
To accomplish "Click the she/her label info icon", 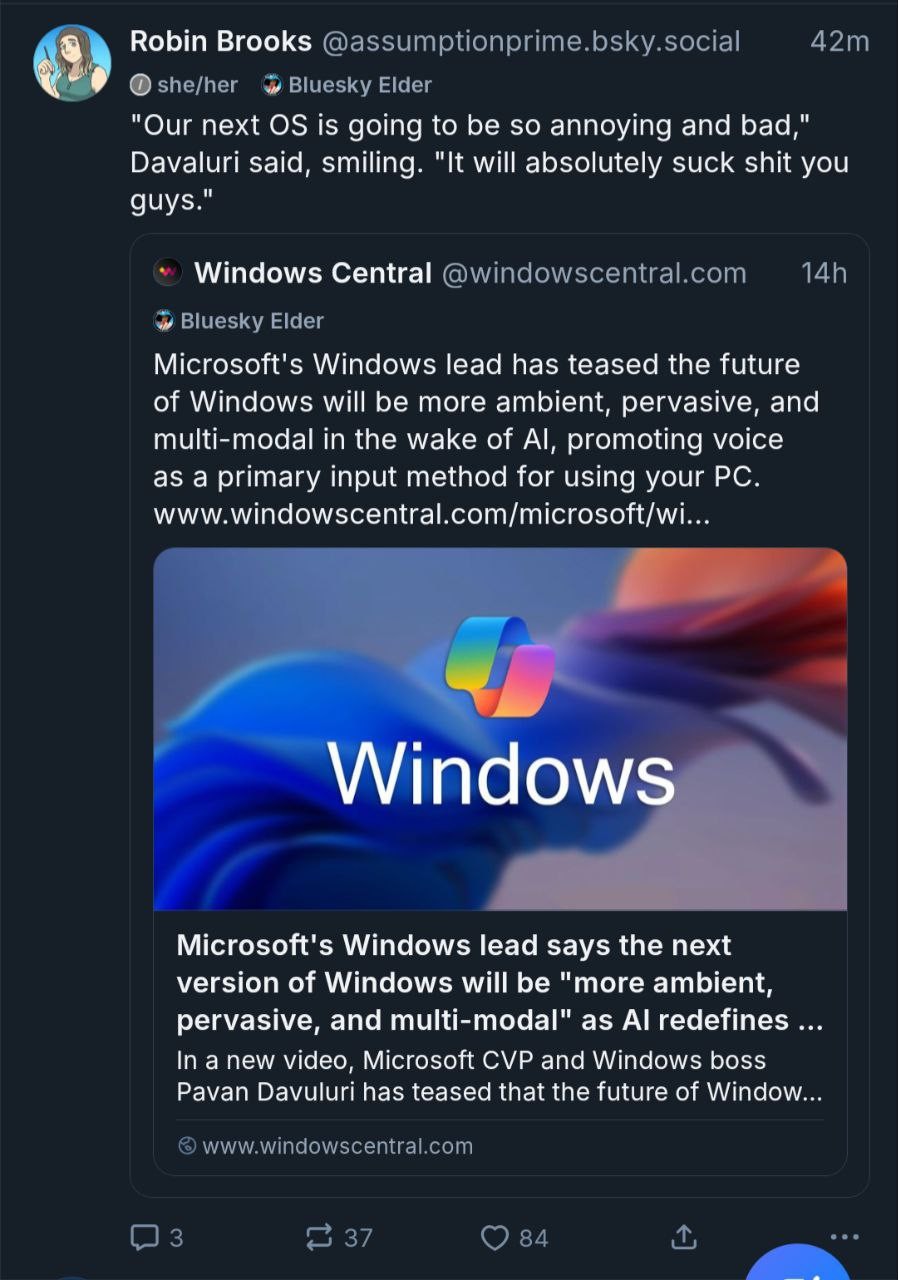I will (x=141, y=86).
